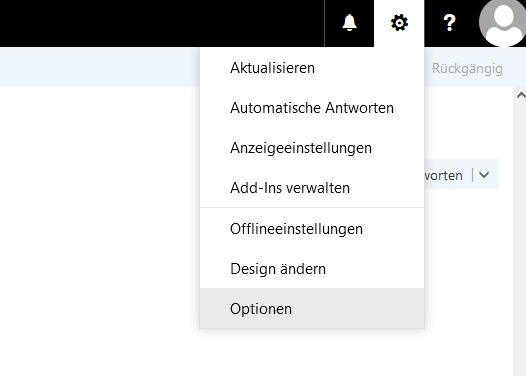
Task: Click the light blue toolbar strip
Action: (100, 67)
